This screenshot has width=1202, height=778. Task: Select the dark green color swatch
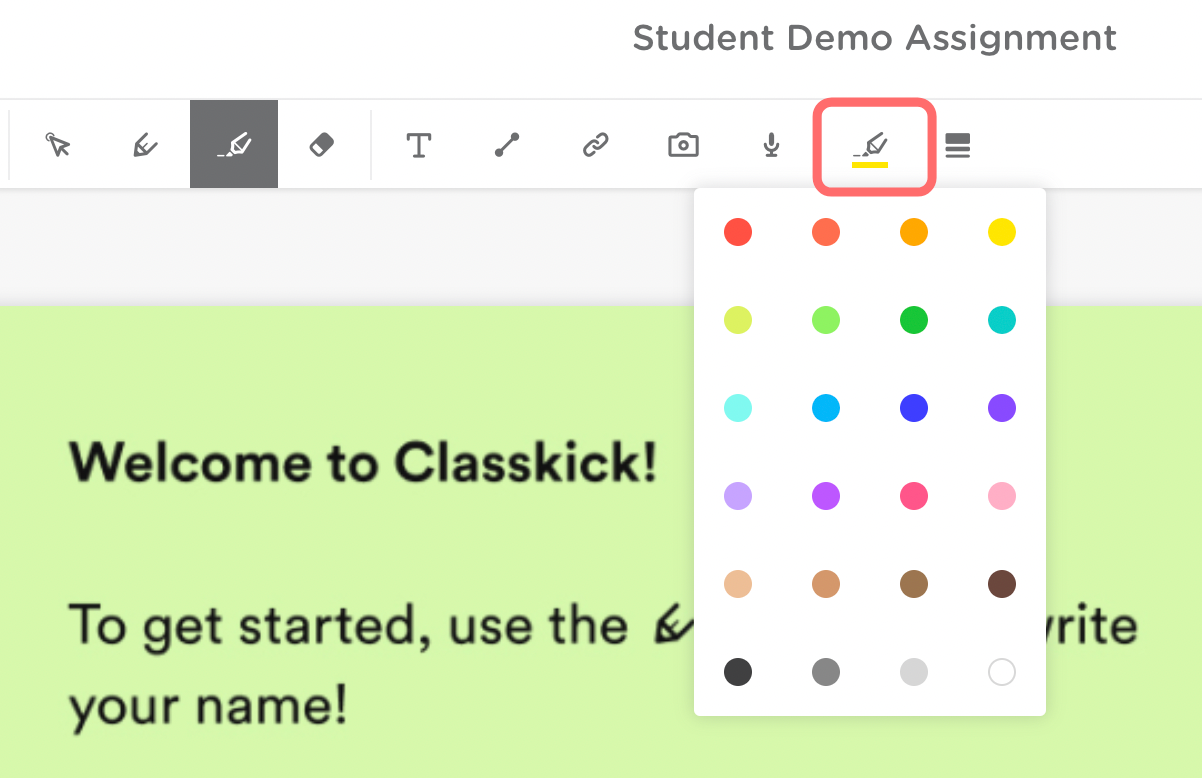tap(913, 320)
